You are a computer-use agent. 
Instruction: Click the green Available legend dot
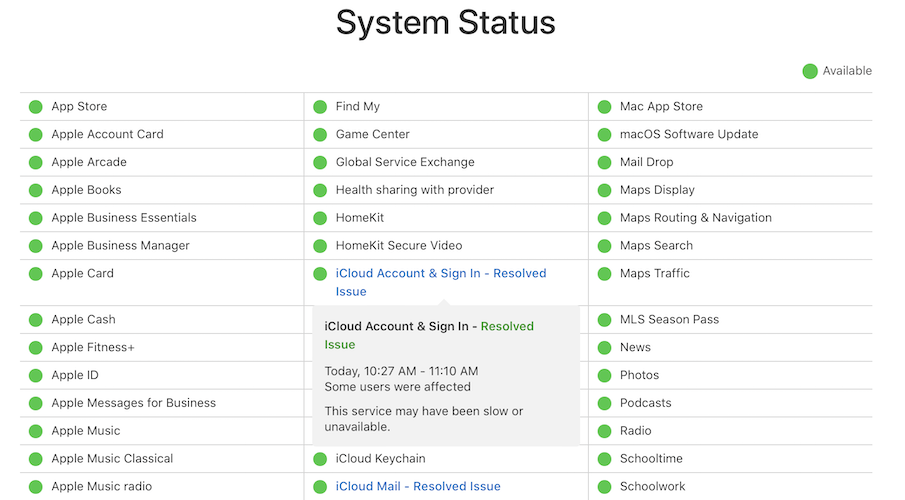point(810,71)
